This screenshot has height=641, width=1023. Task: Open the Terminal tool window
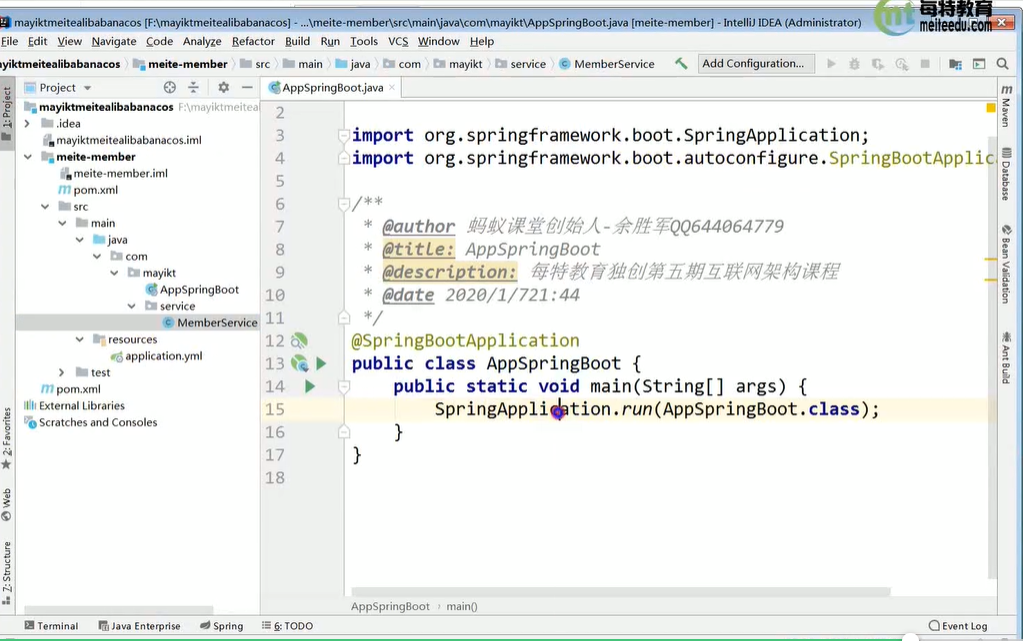click(52, 626)
